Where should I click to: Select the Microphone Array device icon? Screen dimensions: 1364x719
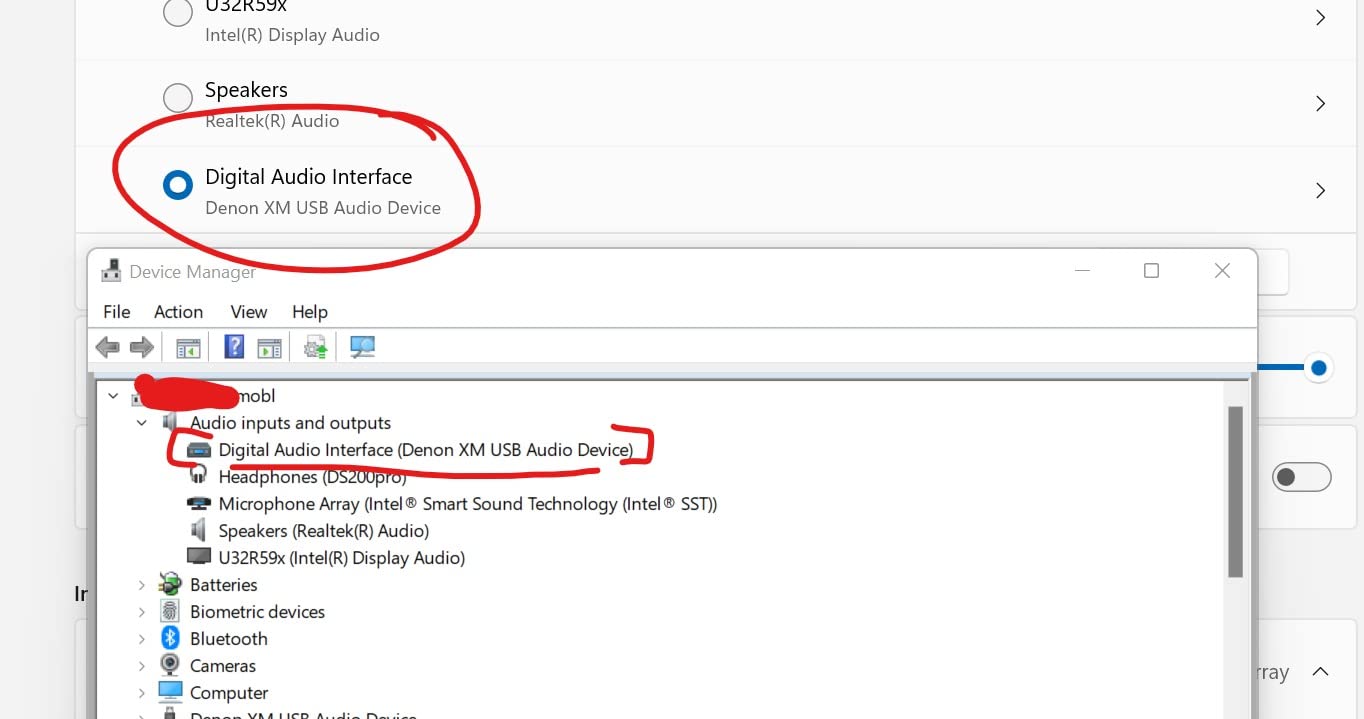[199, 504]
